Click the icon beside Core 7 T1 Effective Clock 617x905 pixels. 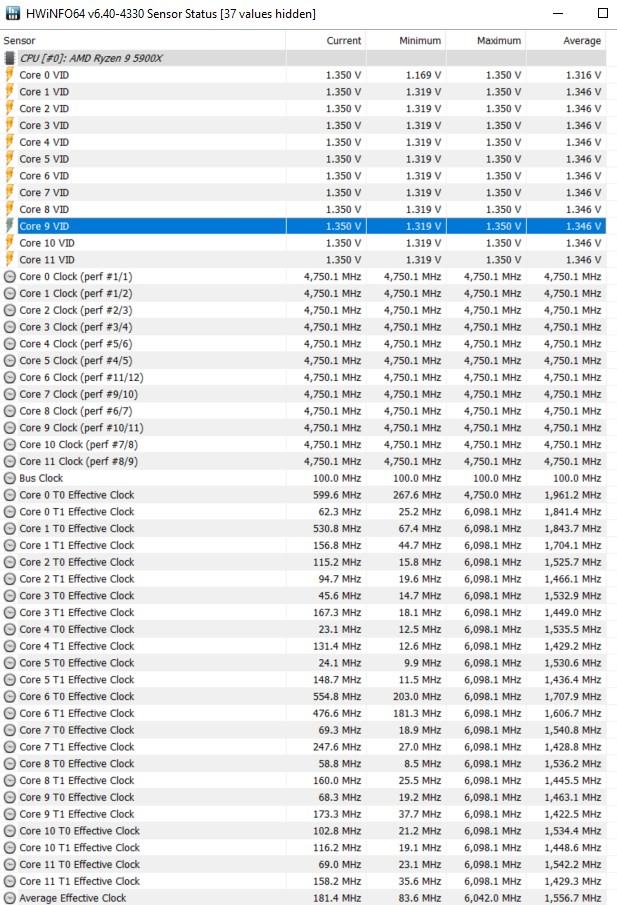tap(9, 746)
